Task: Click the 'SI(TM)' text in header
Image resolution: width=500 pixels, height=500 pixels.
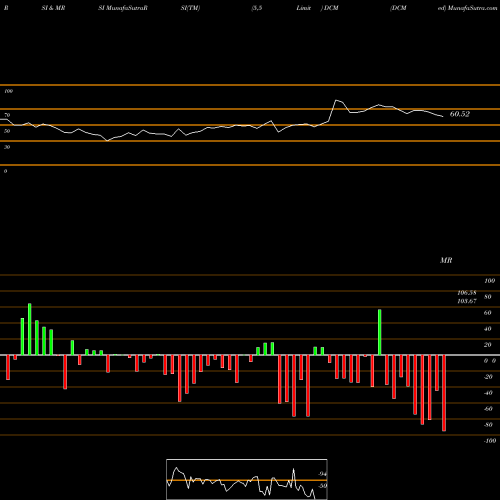Action: pyautogui.click(x=190, y=8)
